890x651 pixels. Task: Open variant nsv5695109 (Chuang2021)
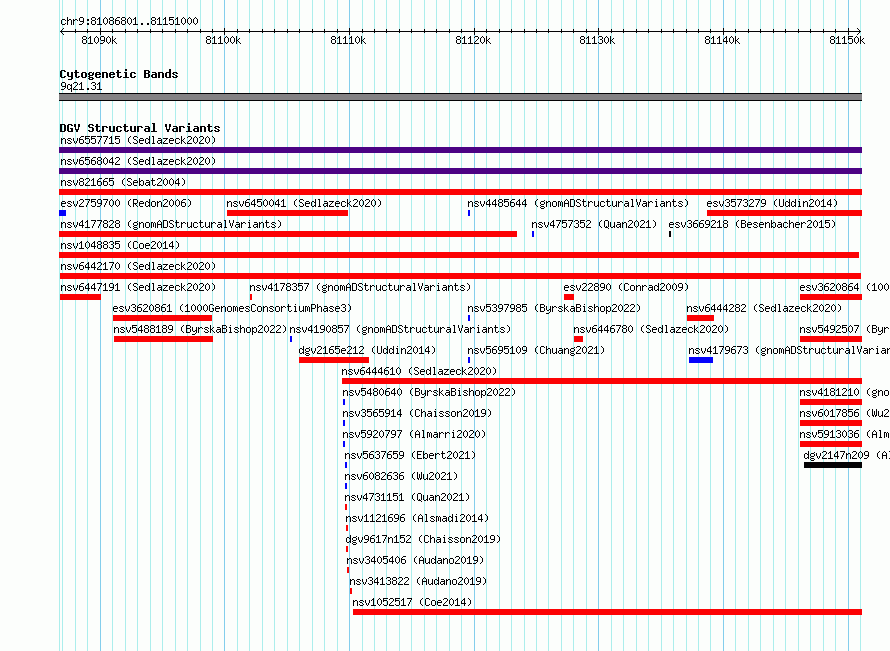pyautogui.click(x=536, y=350)
